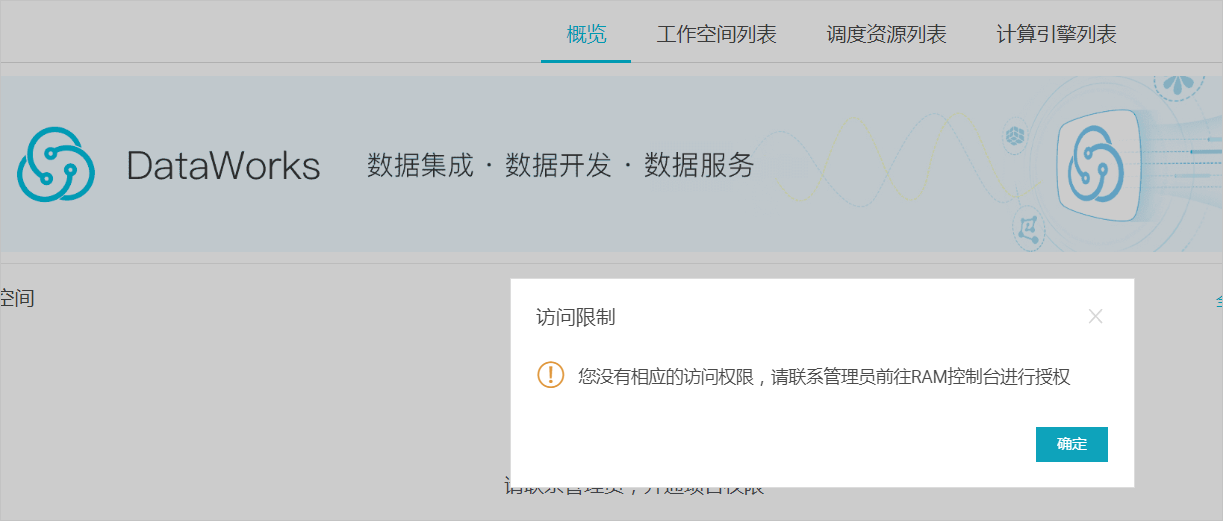Click the cube icon in banner illustration
The height and width of the screenshot is (521, 1223).
1016,135
